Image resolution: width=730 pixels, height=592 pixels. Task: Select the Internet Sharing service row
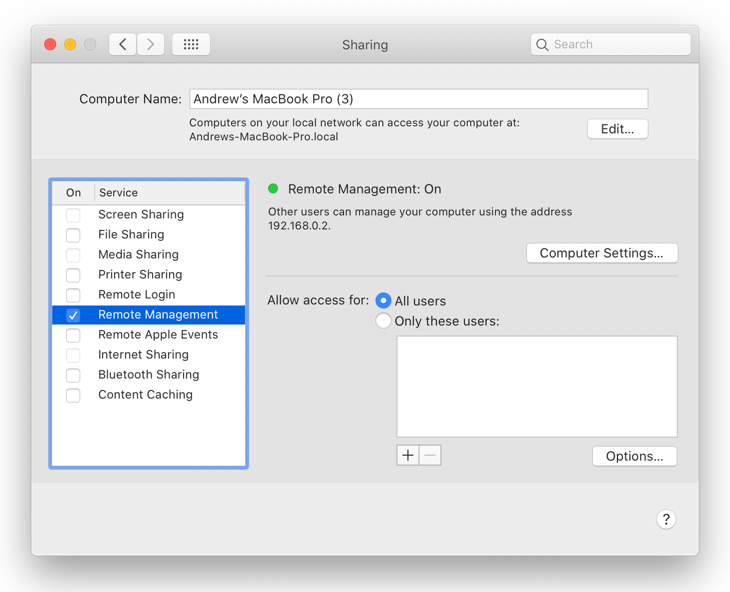click(149, 355)
